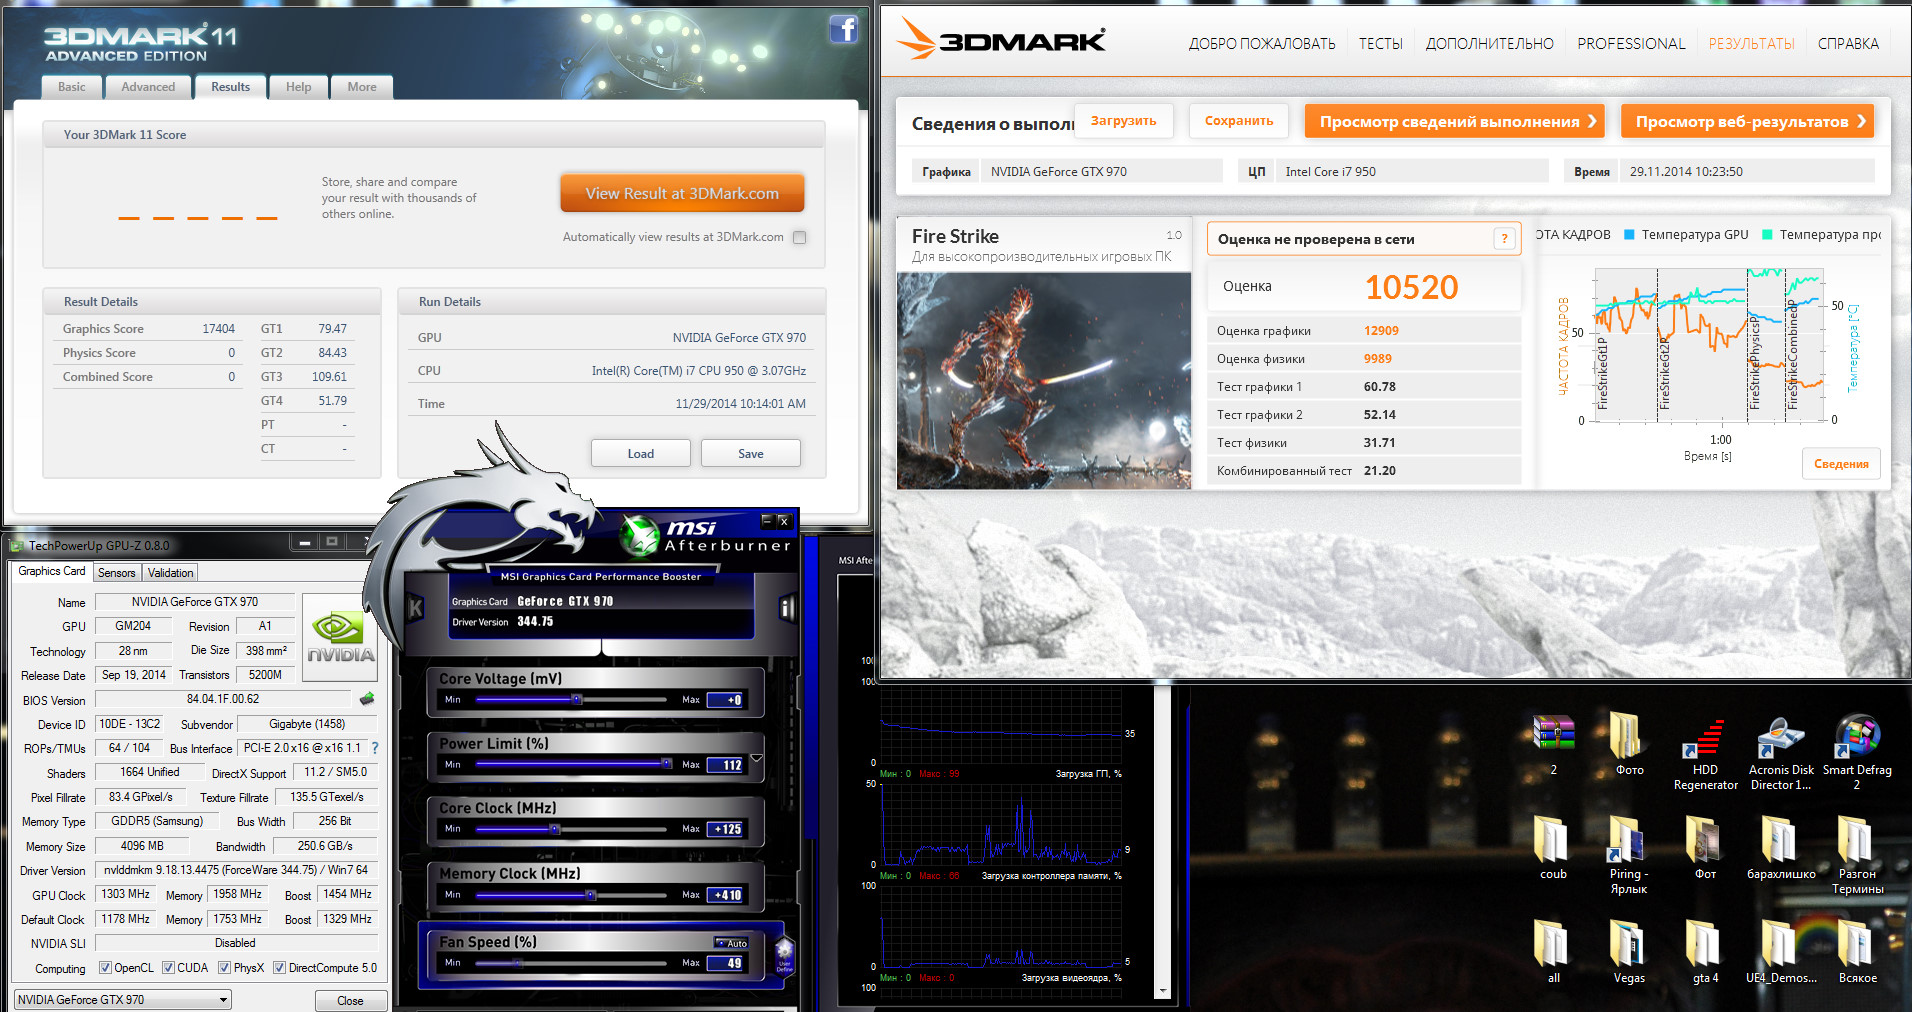Click the Fan Speed slider handle
The width and height of the screenshot is (1912, 1012).
tap(518, 963)
